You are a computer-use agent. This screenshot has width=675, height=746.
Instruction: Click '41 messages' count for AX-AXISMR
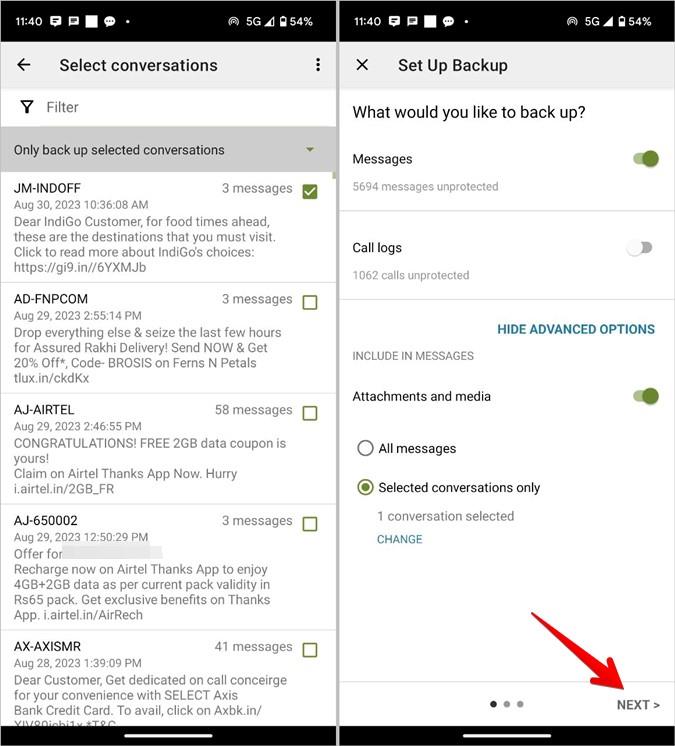[254, 646]
